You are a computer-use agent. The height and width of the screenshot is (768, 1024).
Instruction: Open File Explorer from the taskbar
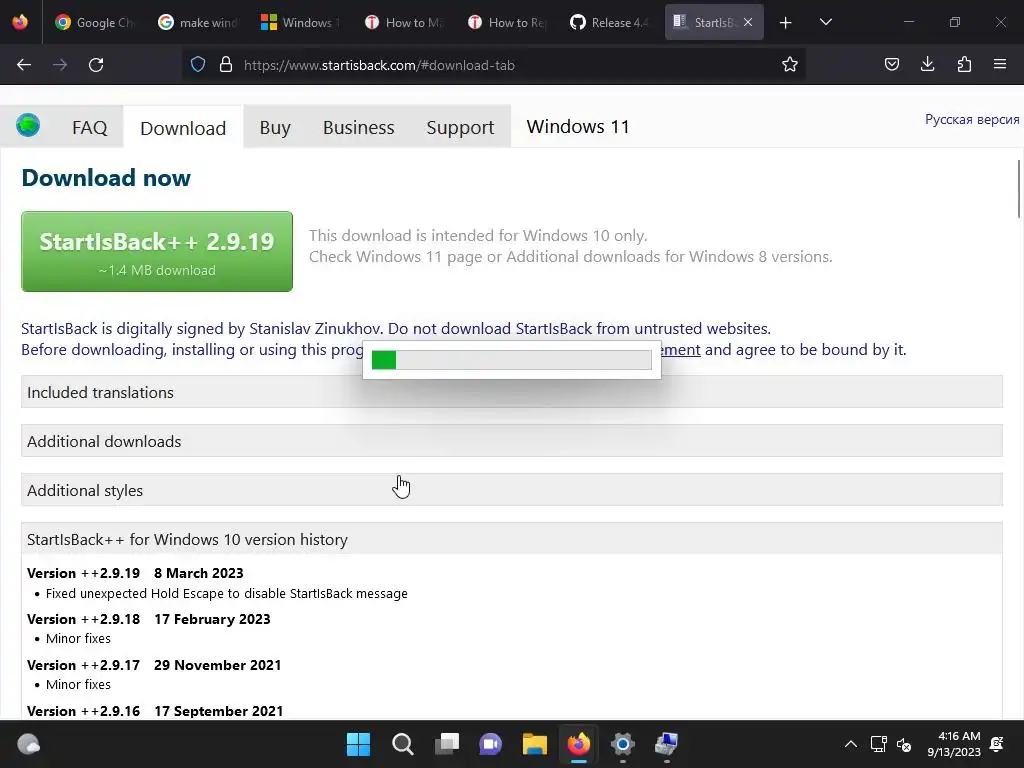535,744
